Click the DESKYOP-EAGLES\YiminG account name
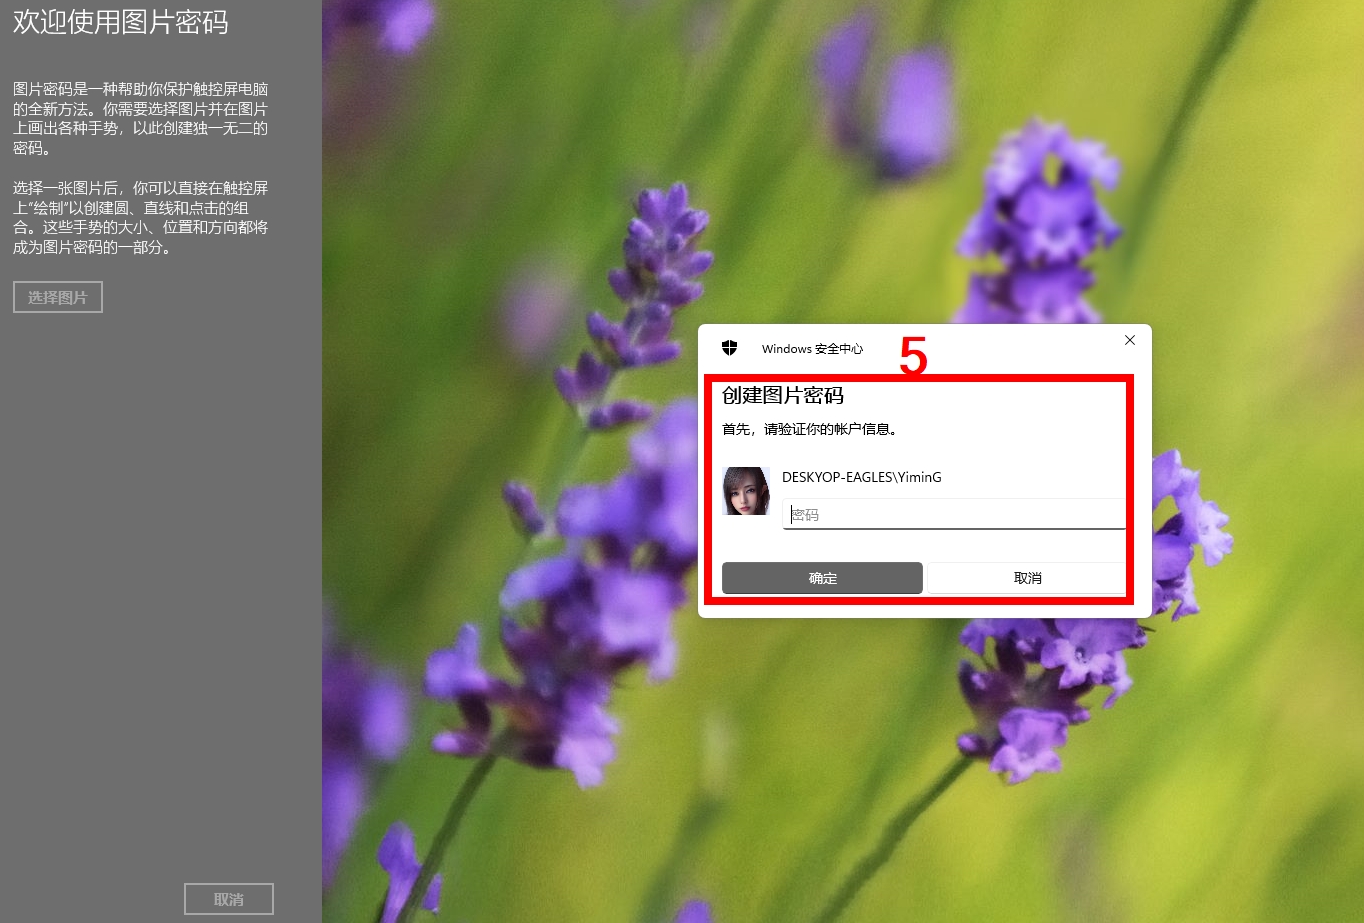The width and height of the screenshot is (1364, 923). click(861, 477)
